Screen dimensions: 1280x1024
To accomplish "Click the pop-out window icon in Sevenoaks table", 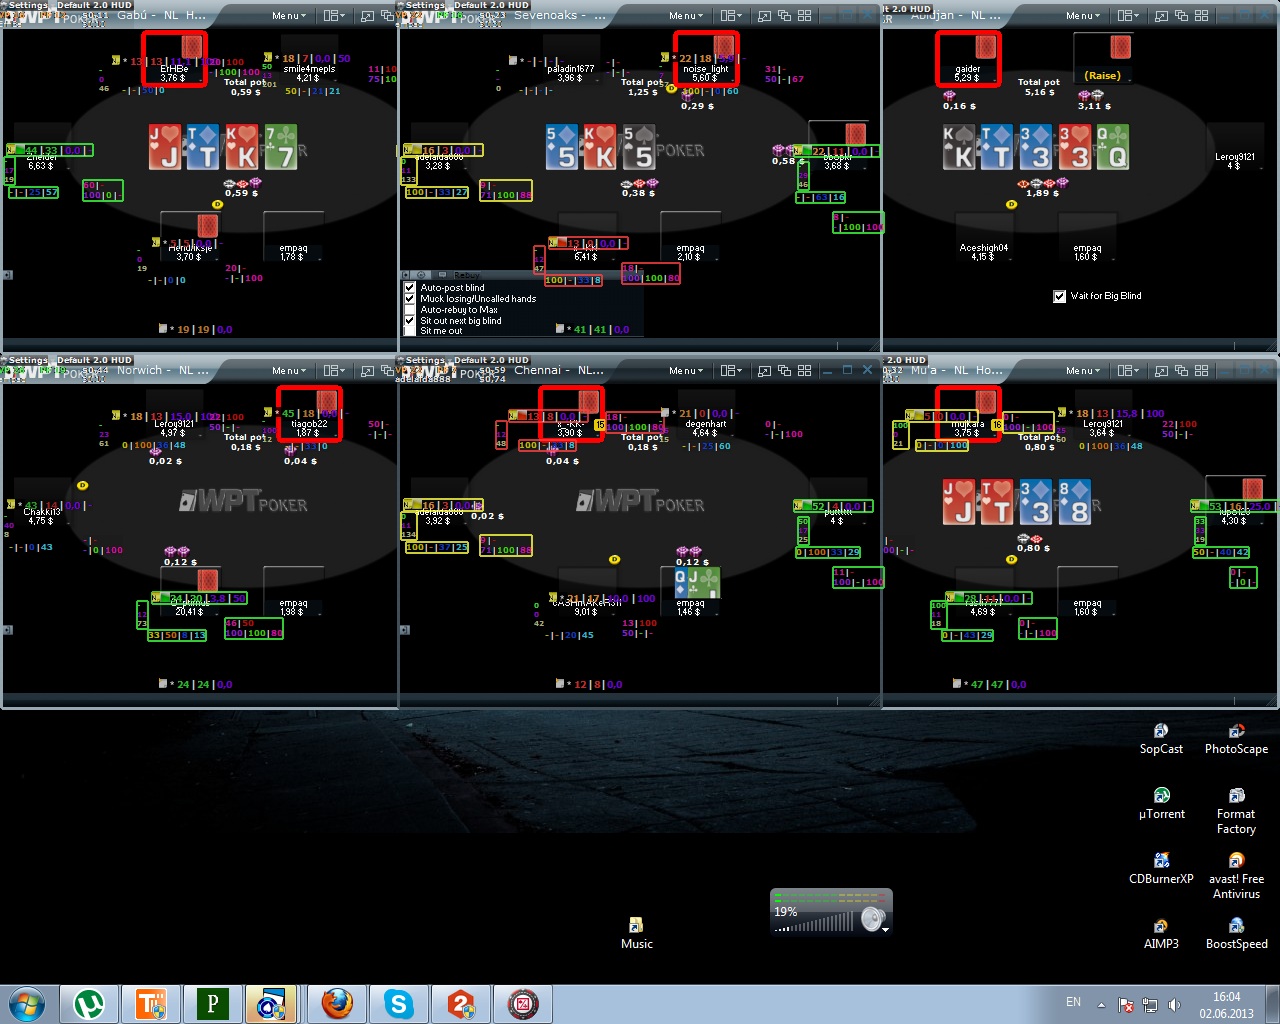I will point(764,16).
